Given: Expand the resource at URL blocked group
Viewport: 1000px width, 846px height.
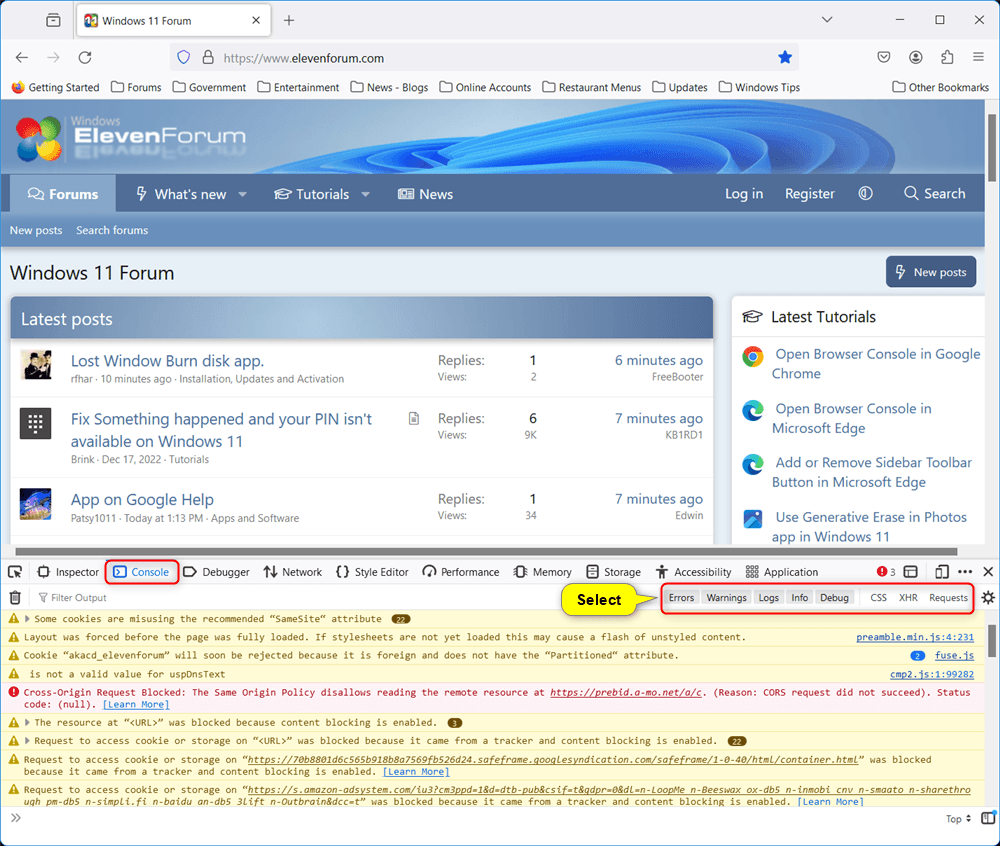Looking at the screenshot, I should pos(27,722).
